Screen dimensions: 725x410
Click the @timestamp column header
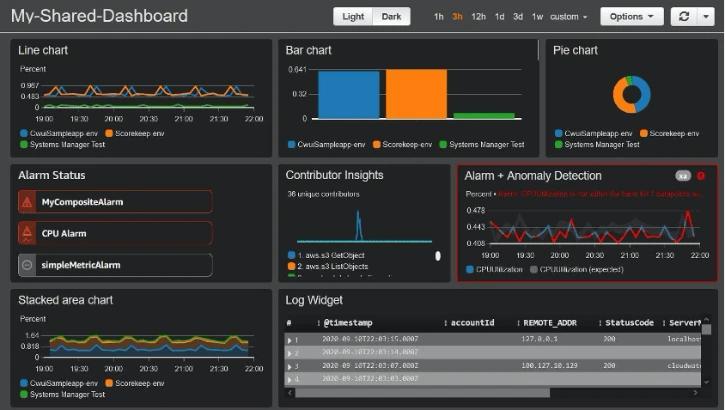click(x=348, y=323)
